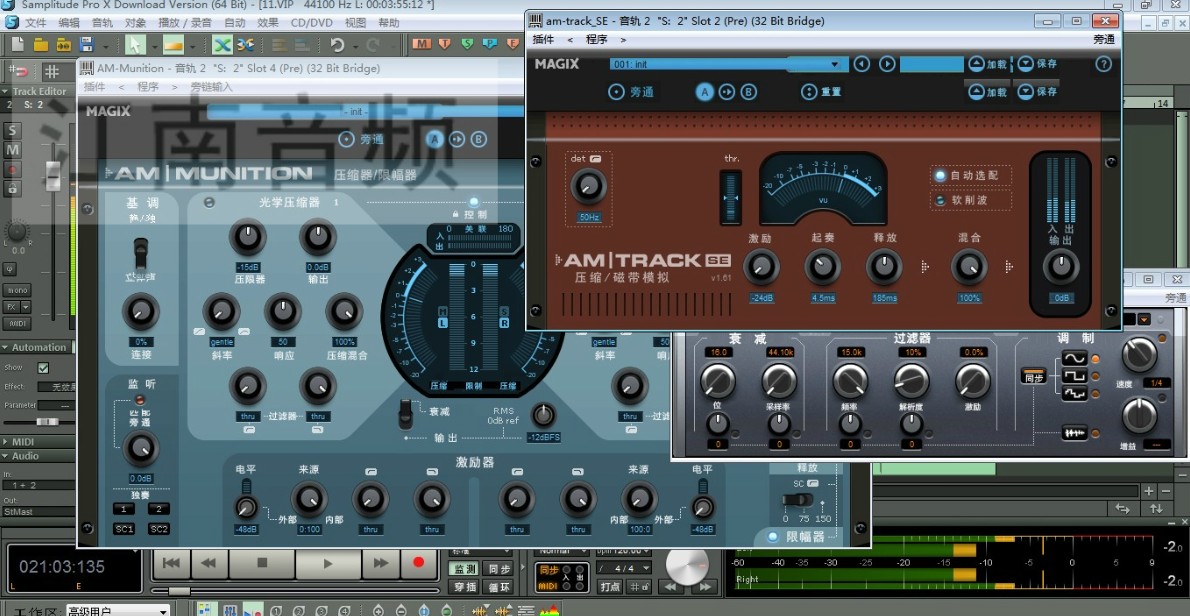Click next preset arrow in am-track window
Viewport: 1190px width, 616px height.
887,64
